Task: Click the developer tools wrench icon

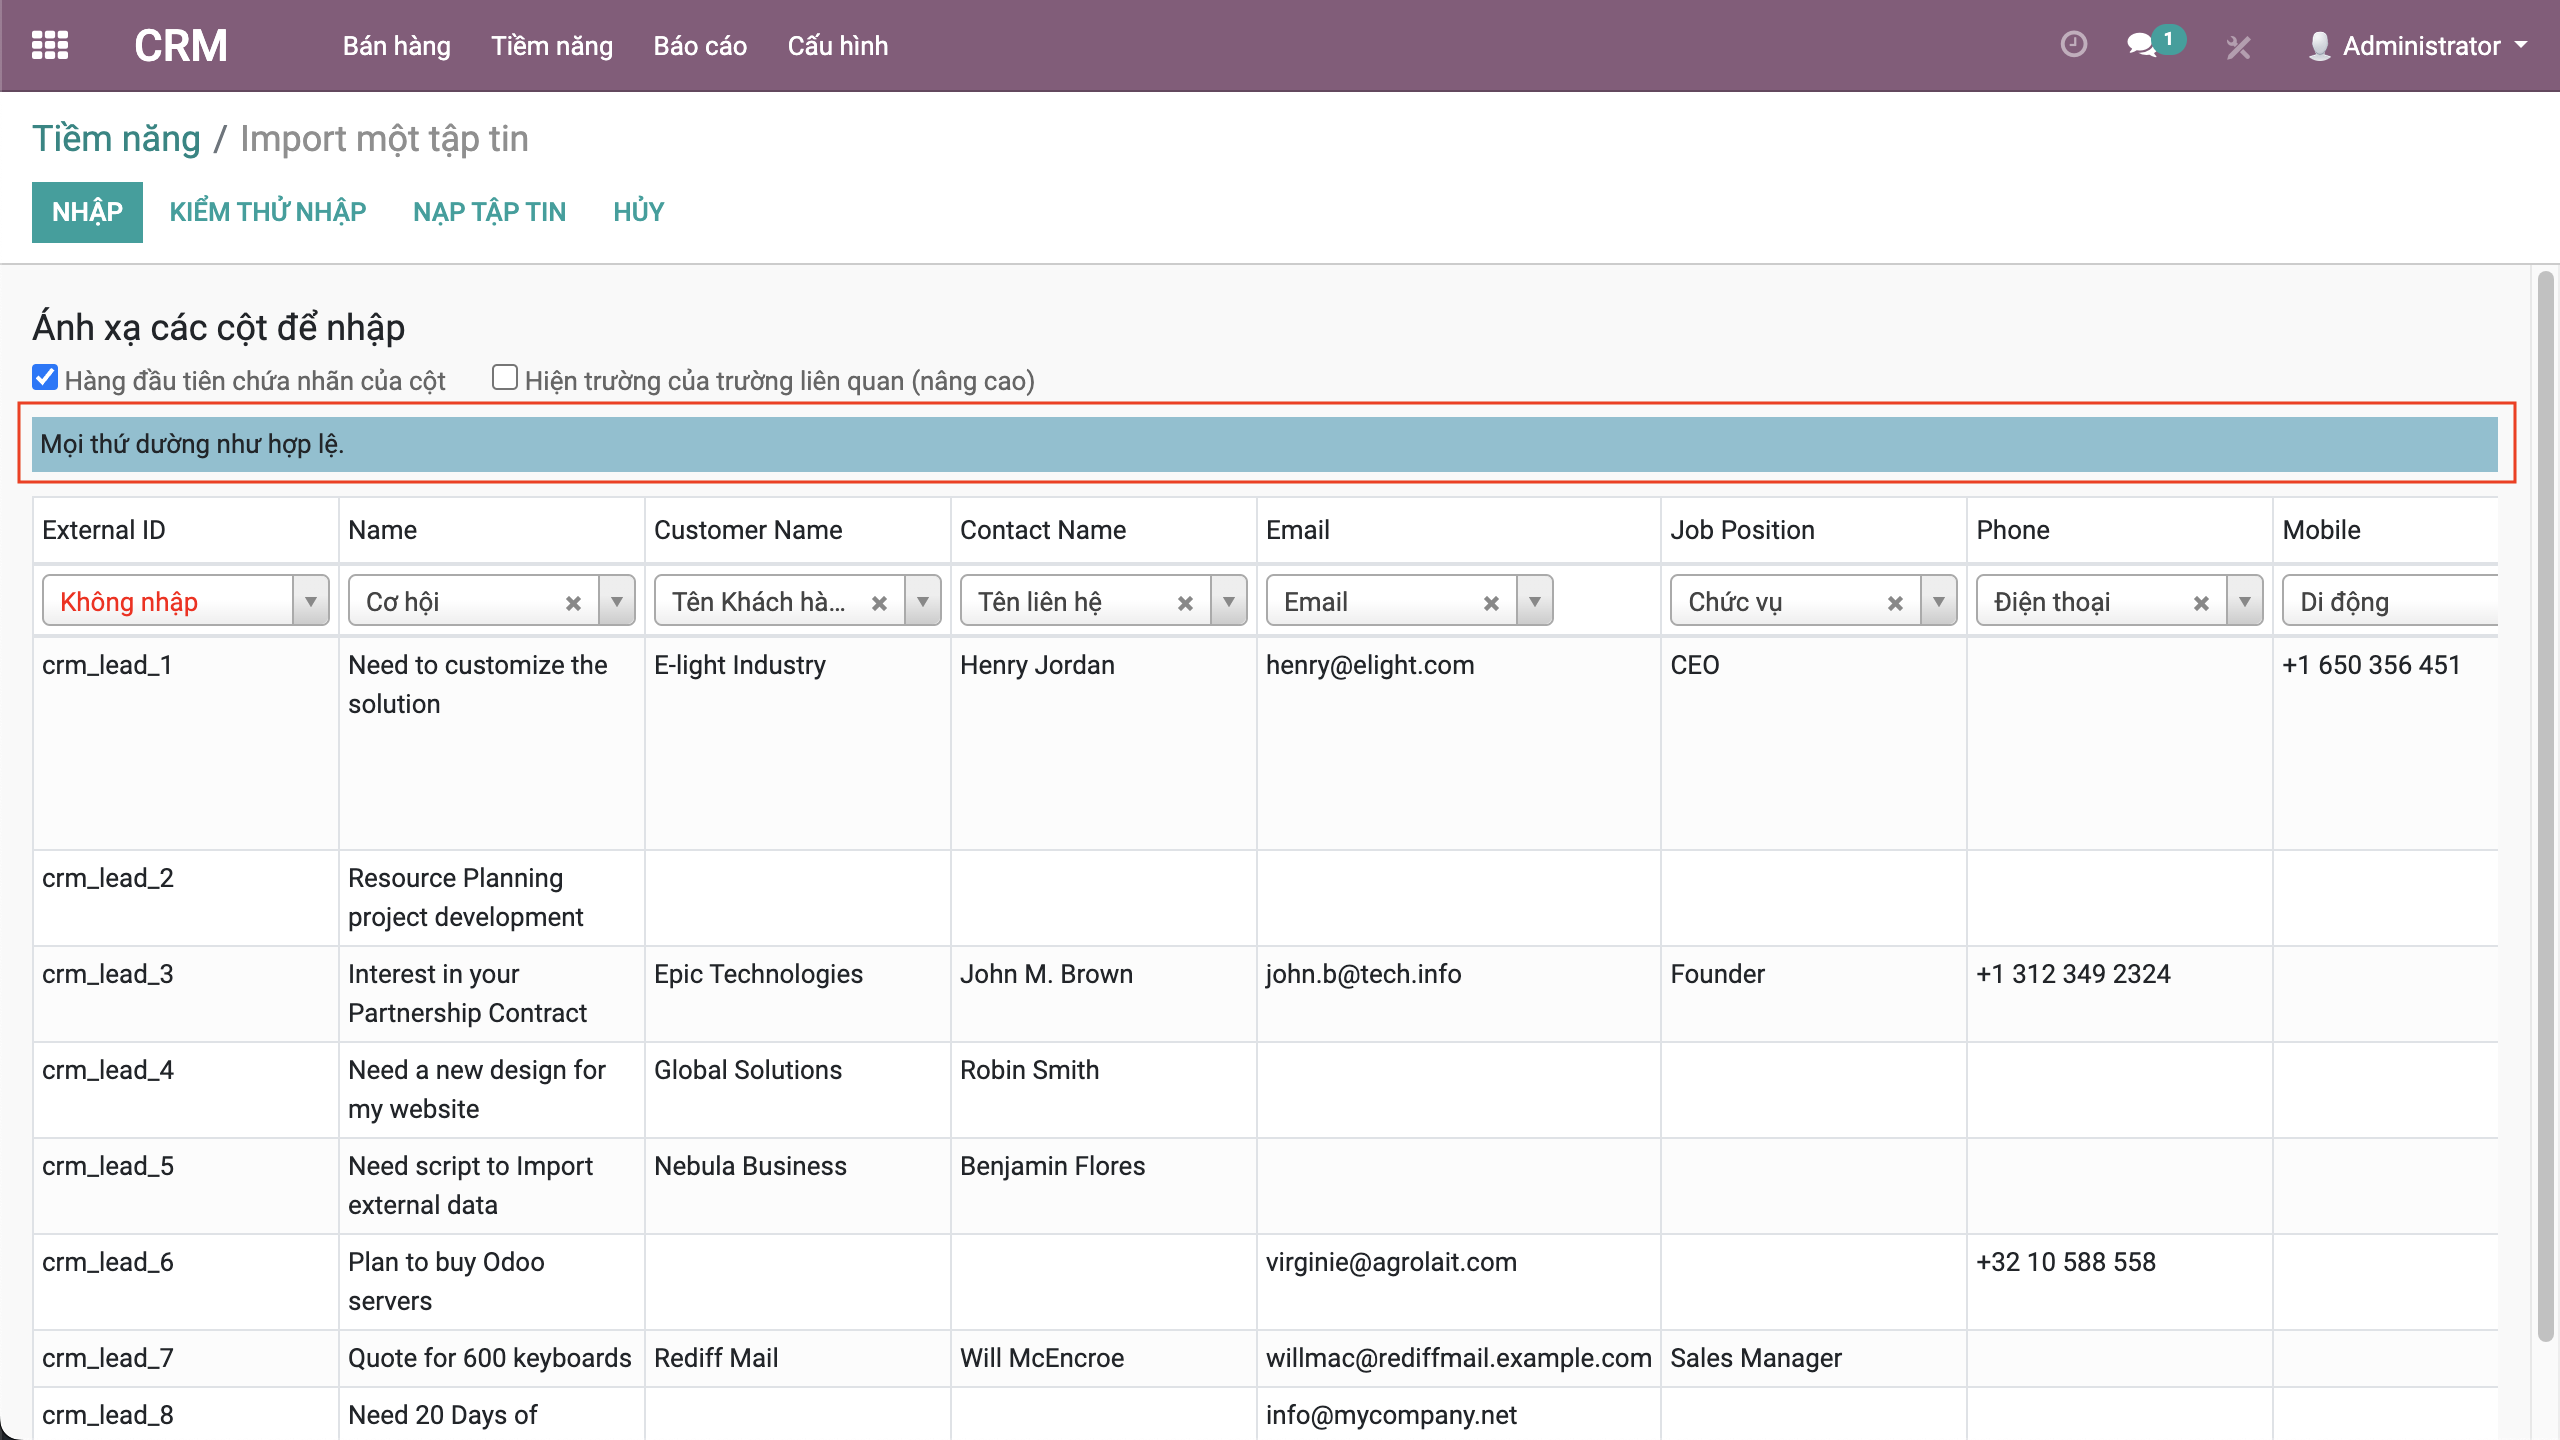Action: tap(2238, 47)
